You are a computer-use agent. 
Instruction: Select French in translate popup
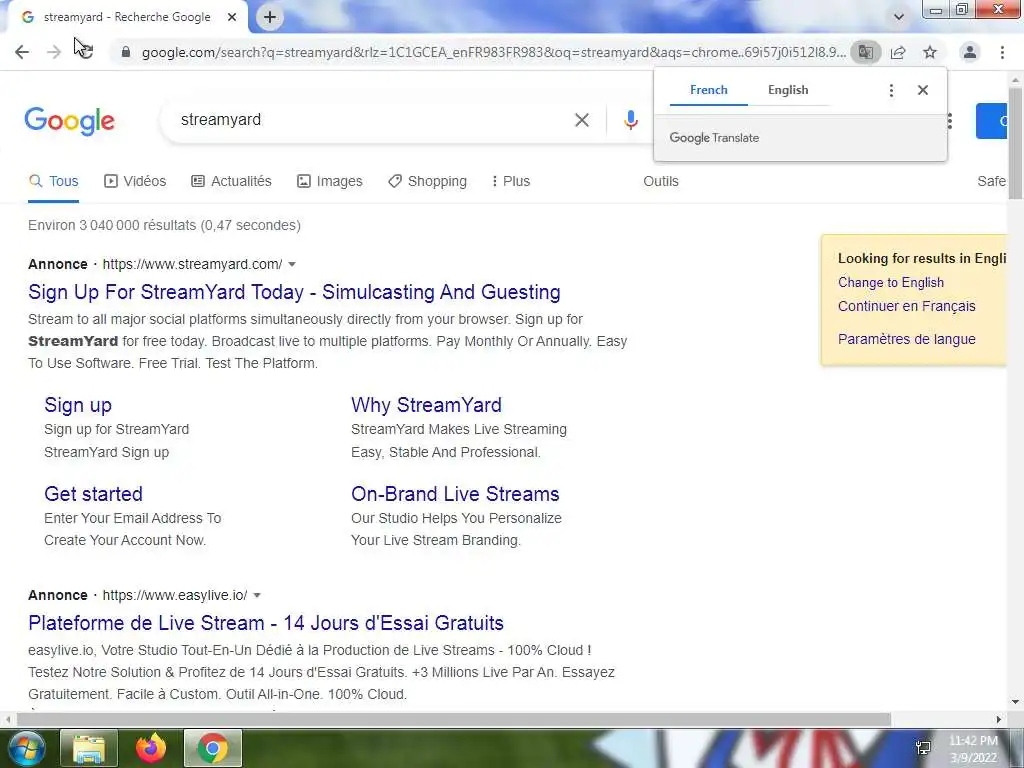709,90
